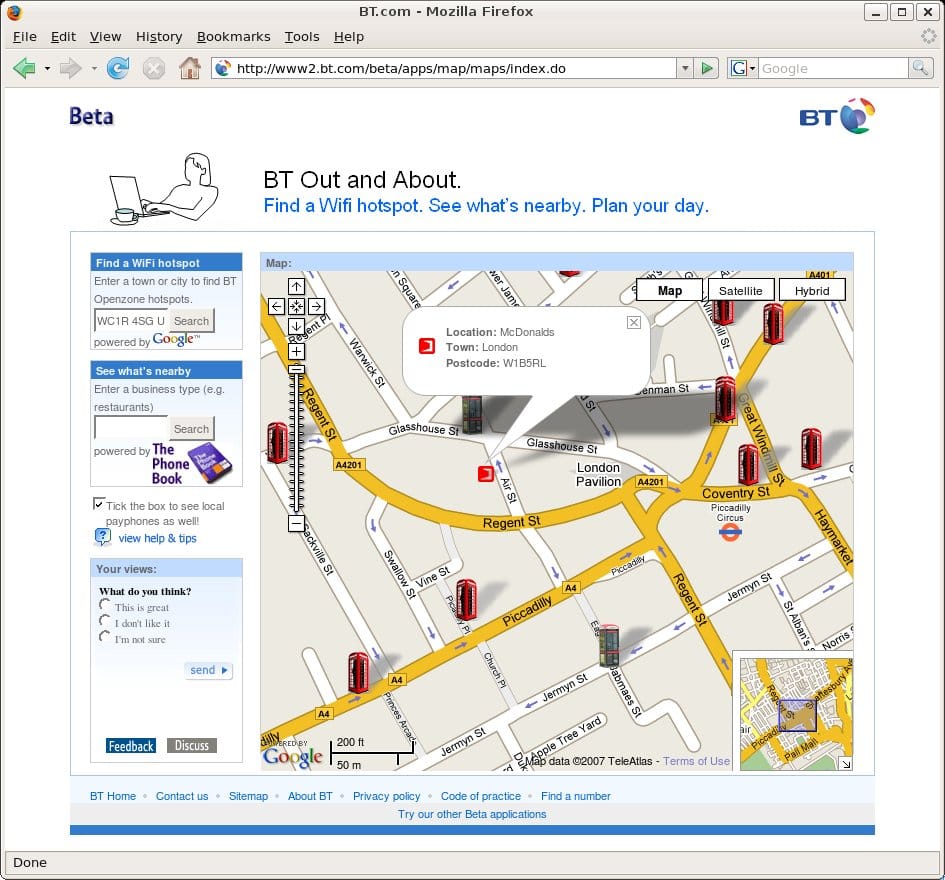Zoom in using the map plus button
The width and height of the screenshot is (945, 880).
tap(296, 351)
